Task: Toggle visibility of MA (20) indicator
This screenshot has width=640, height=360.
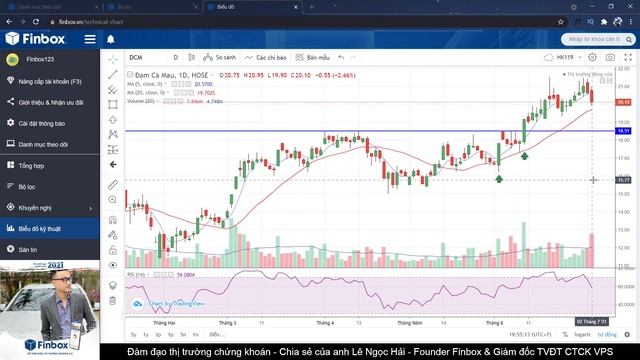Action: 177,93
